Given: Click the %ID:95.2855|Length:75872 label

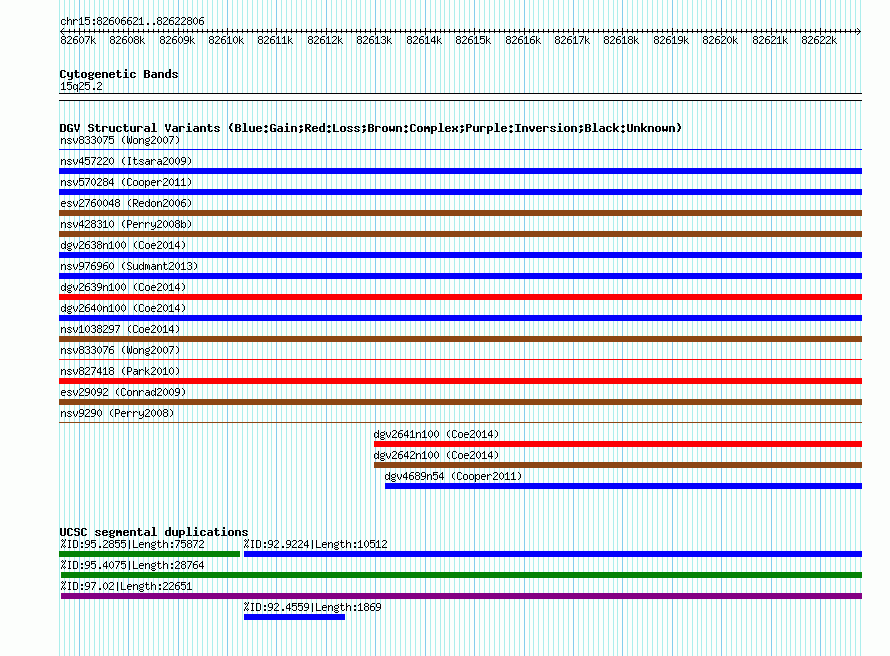Looking at the screenshot, I should (132, 544).
